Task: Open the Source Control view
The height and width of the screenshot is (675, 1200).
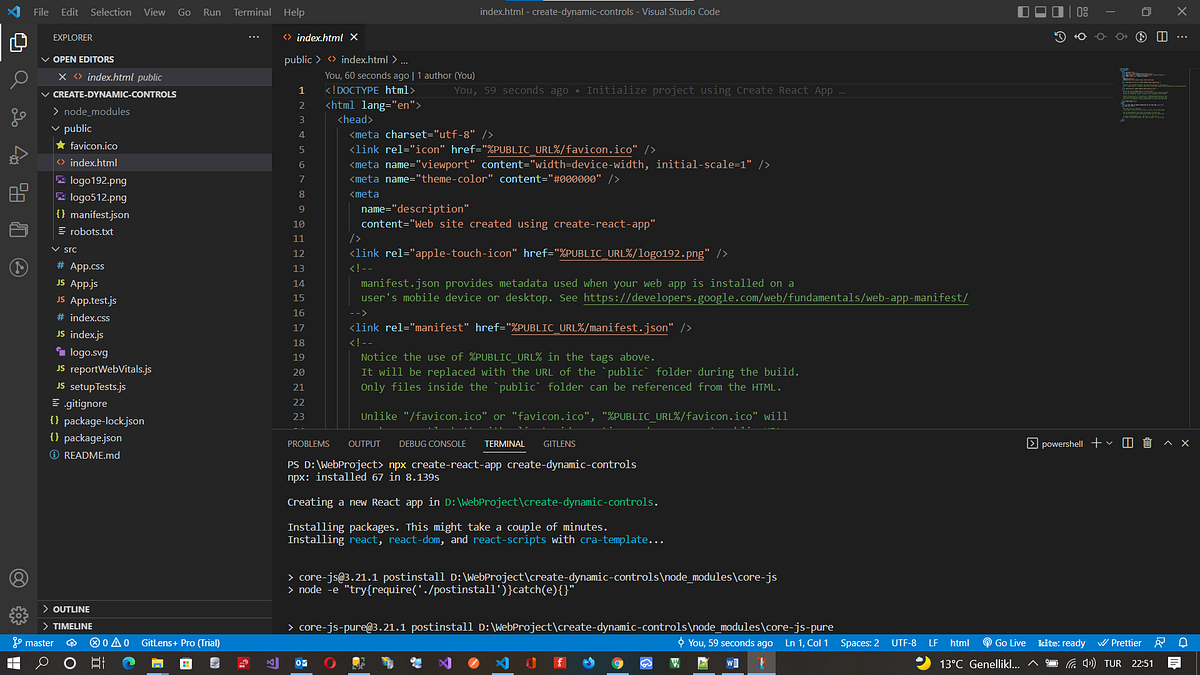Action: [18, 118]
